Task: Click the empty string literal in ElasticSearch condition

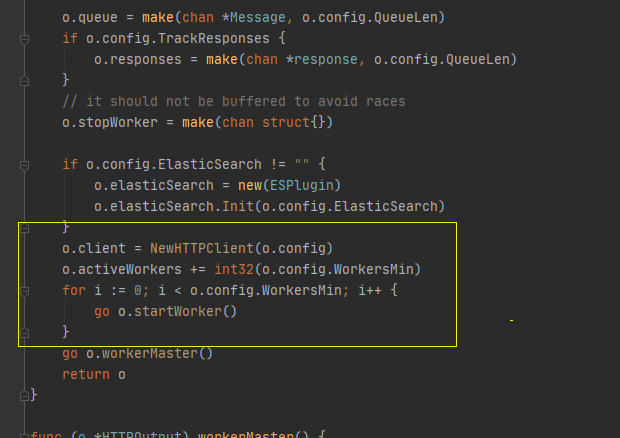Action: coord(301,162)
